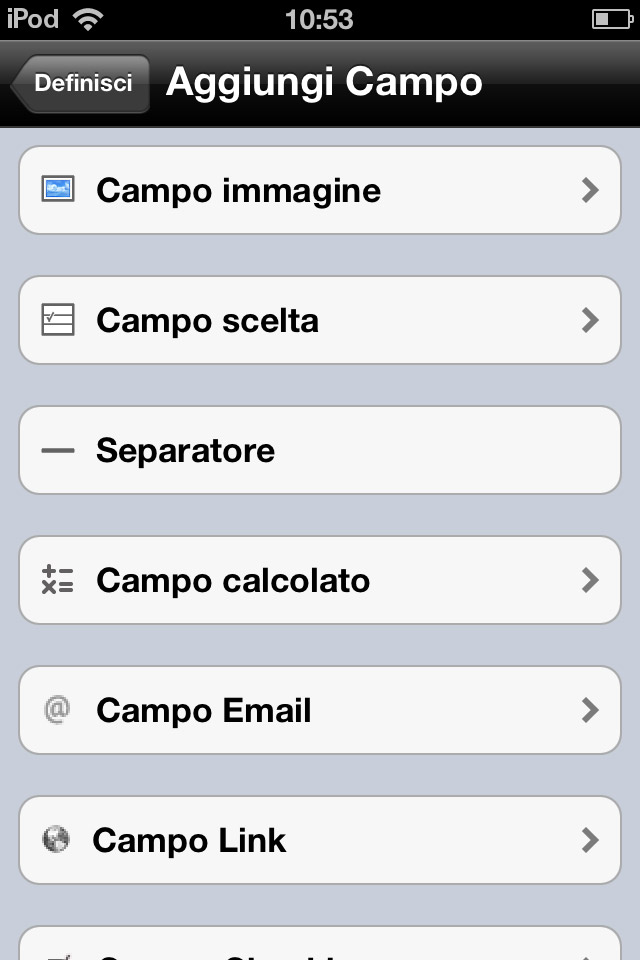Open the Campo immagine chevron arrow
This screenshot has width=640, height=960.
[590, 190]
